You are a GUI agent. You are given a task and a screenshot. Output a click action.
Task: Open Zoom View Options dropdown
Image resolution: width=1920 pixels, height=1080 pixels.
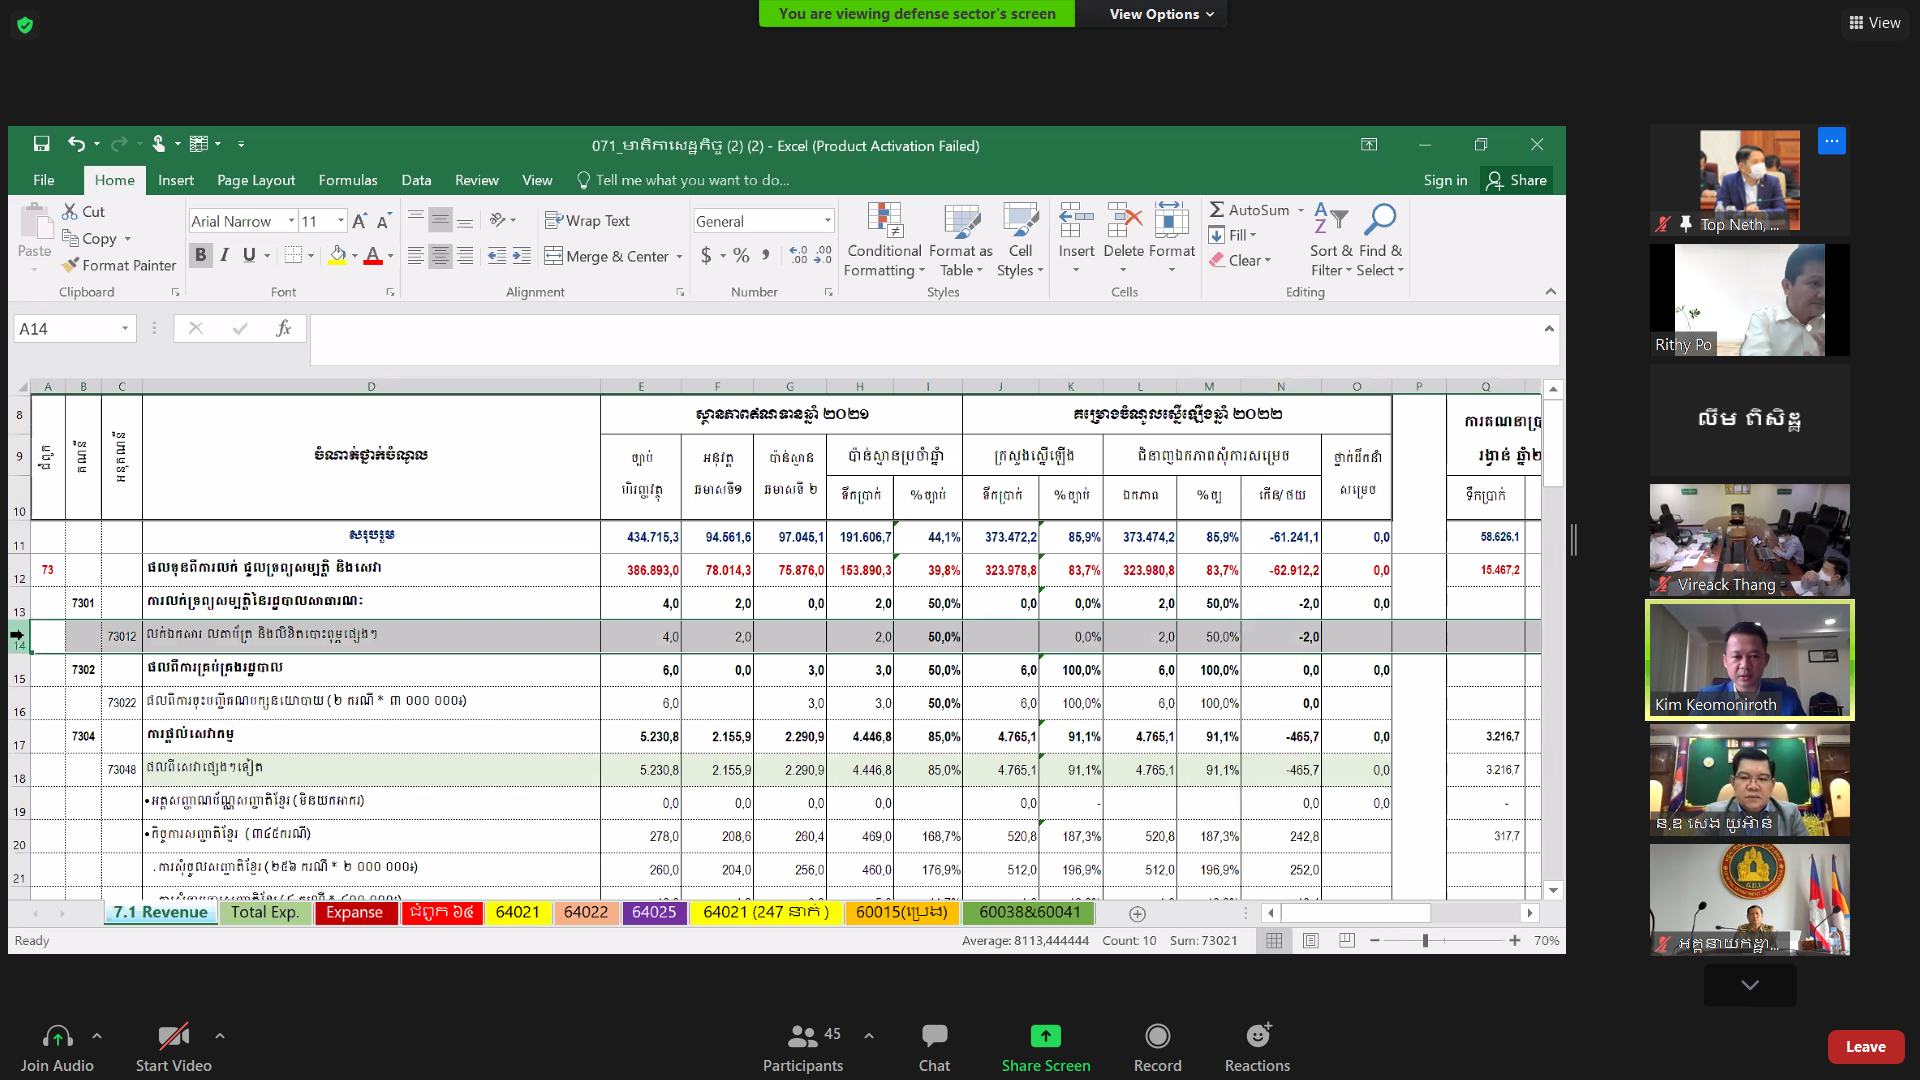pyautogui.click(x=1161, y=14)
